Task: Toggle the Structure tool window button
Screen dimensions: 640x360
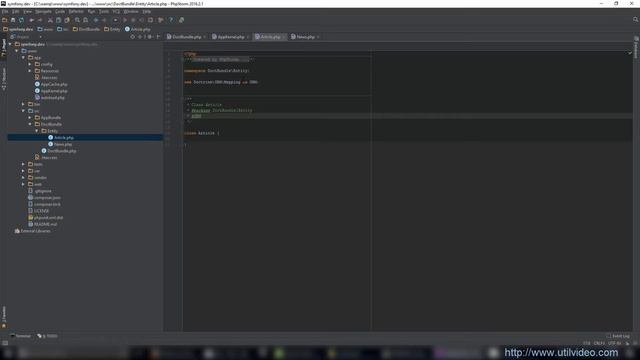Action: tap(4, 79)
